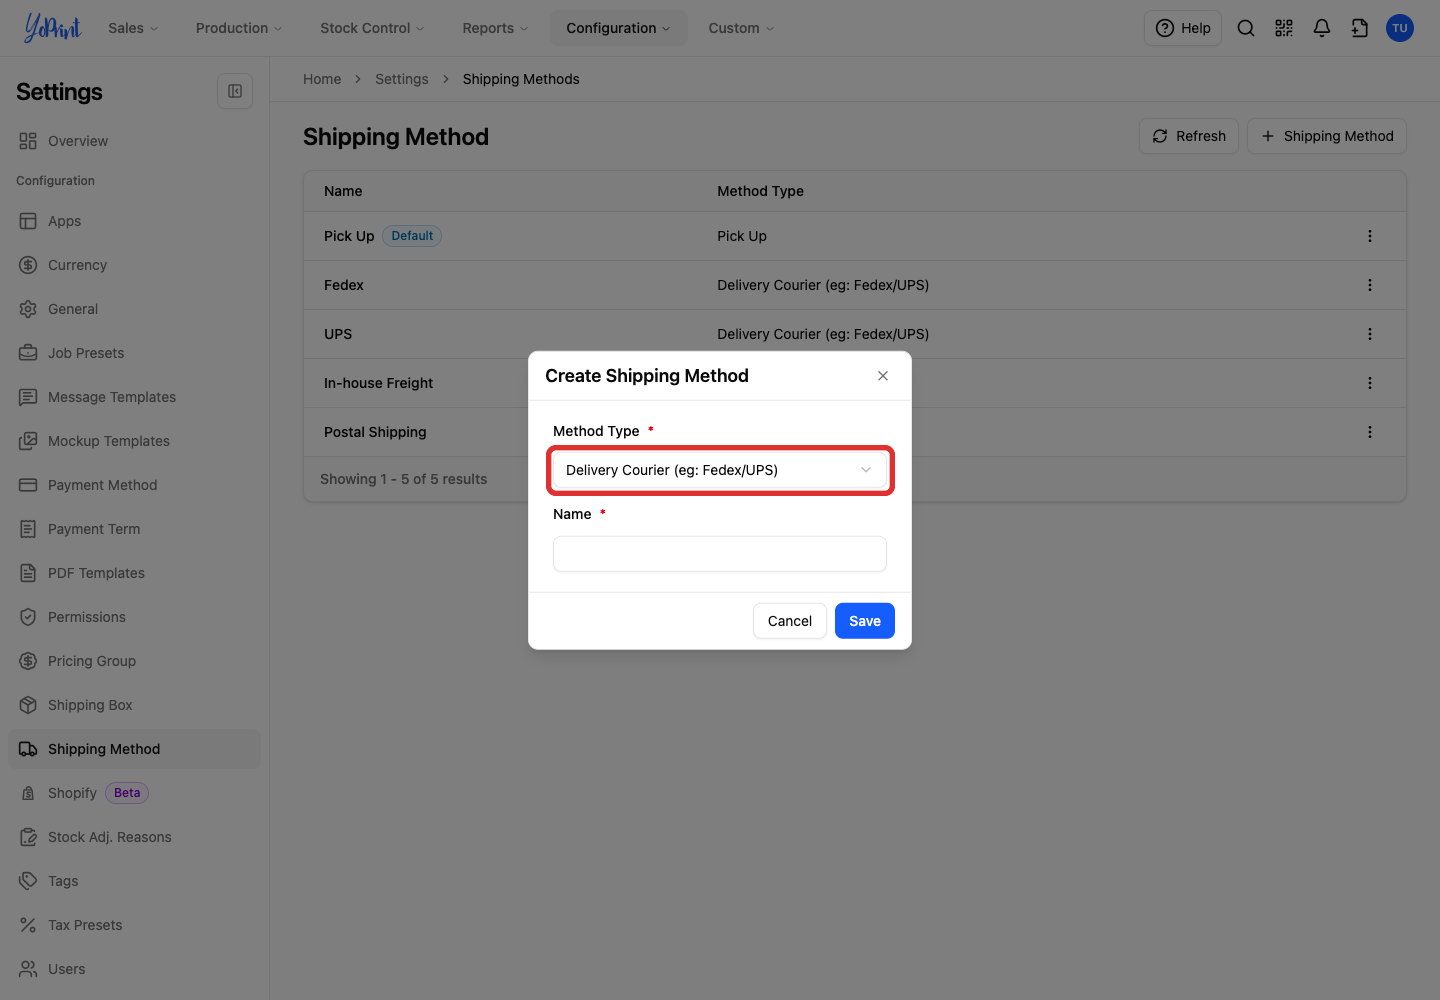The height and width of the screenshot is (1000, 1440).
Task: Go to Home breadcrumb
Action: (322, 79)
